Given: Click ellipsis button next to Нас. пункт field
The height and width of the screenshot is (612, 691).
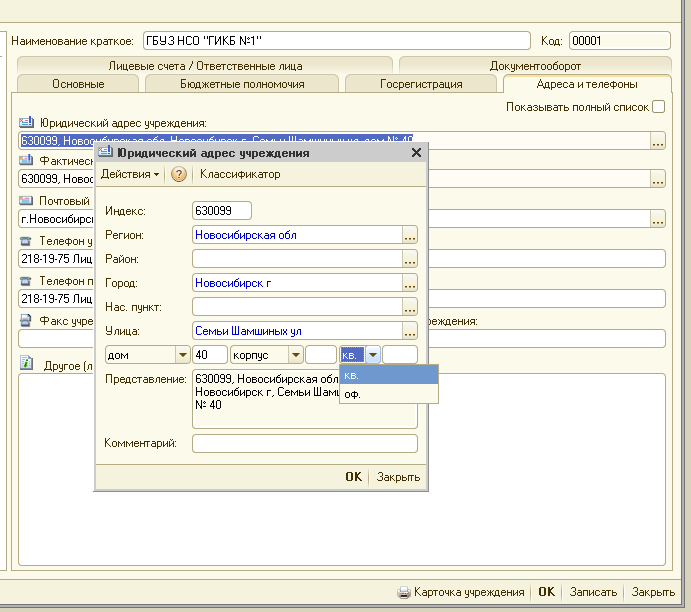Looking at the screenshot, I should point(410,307).
